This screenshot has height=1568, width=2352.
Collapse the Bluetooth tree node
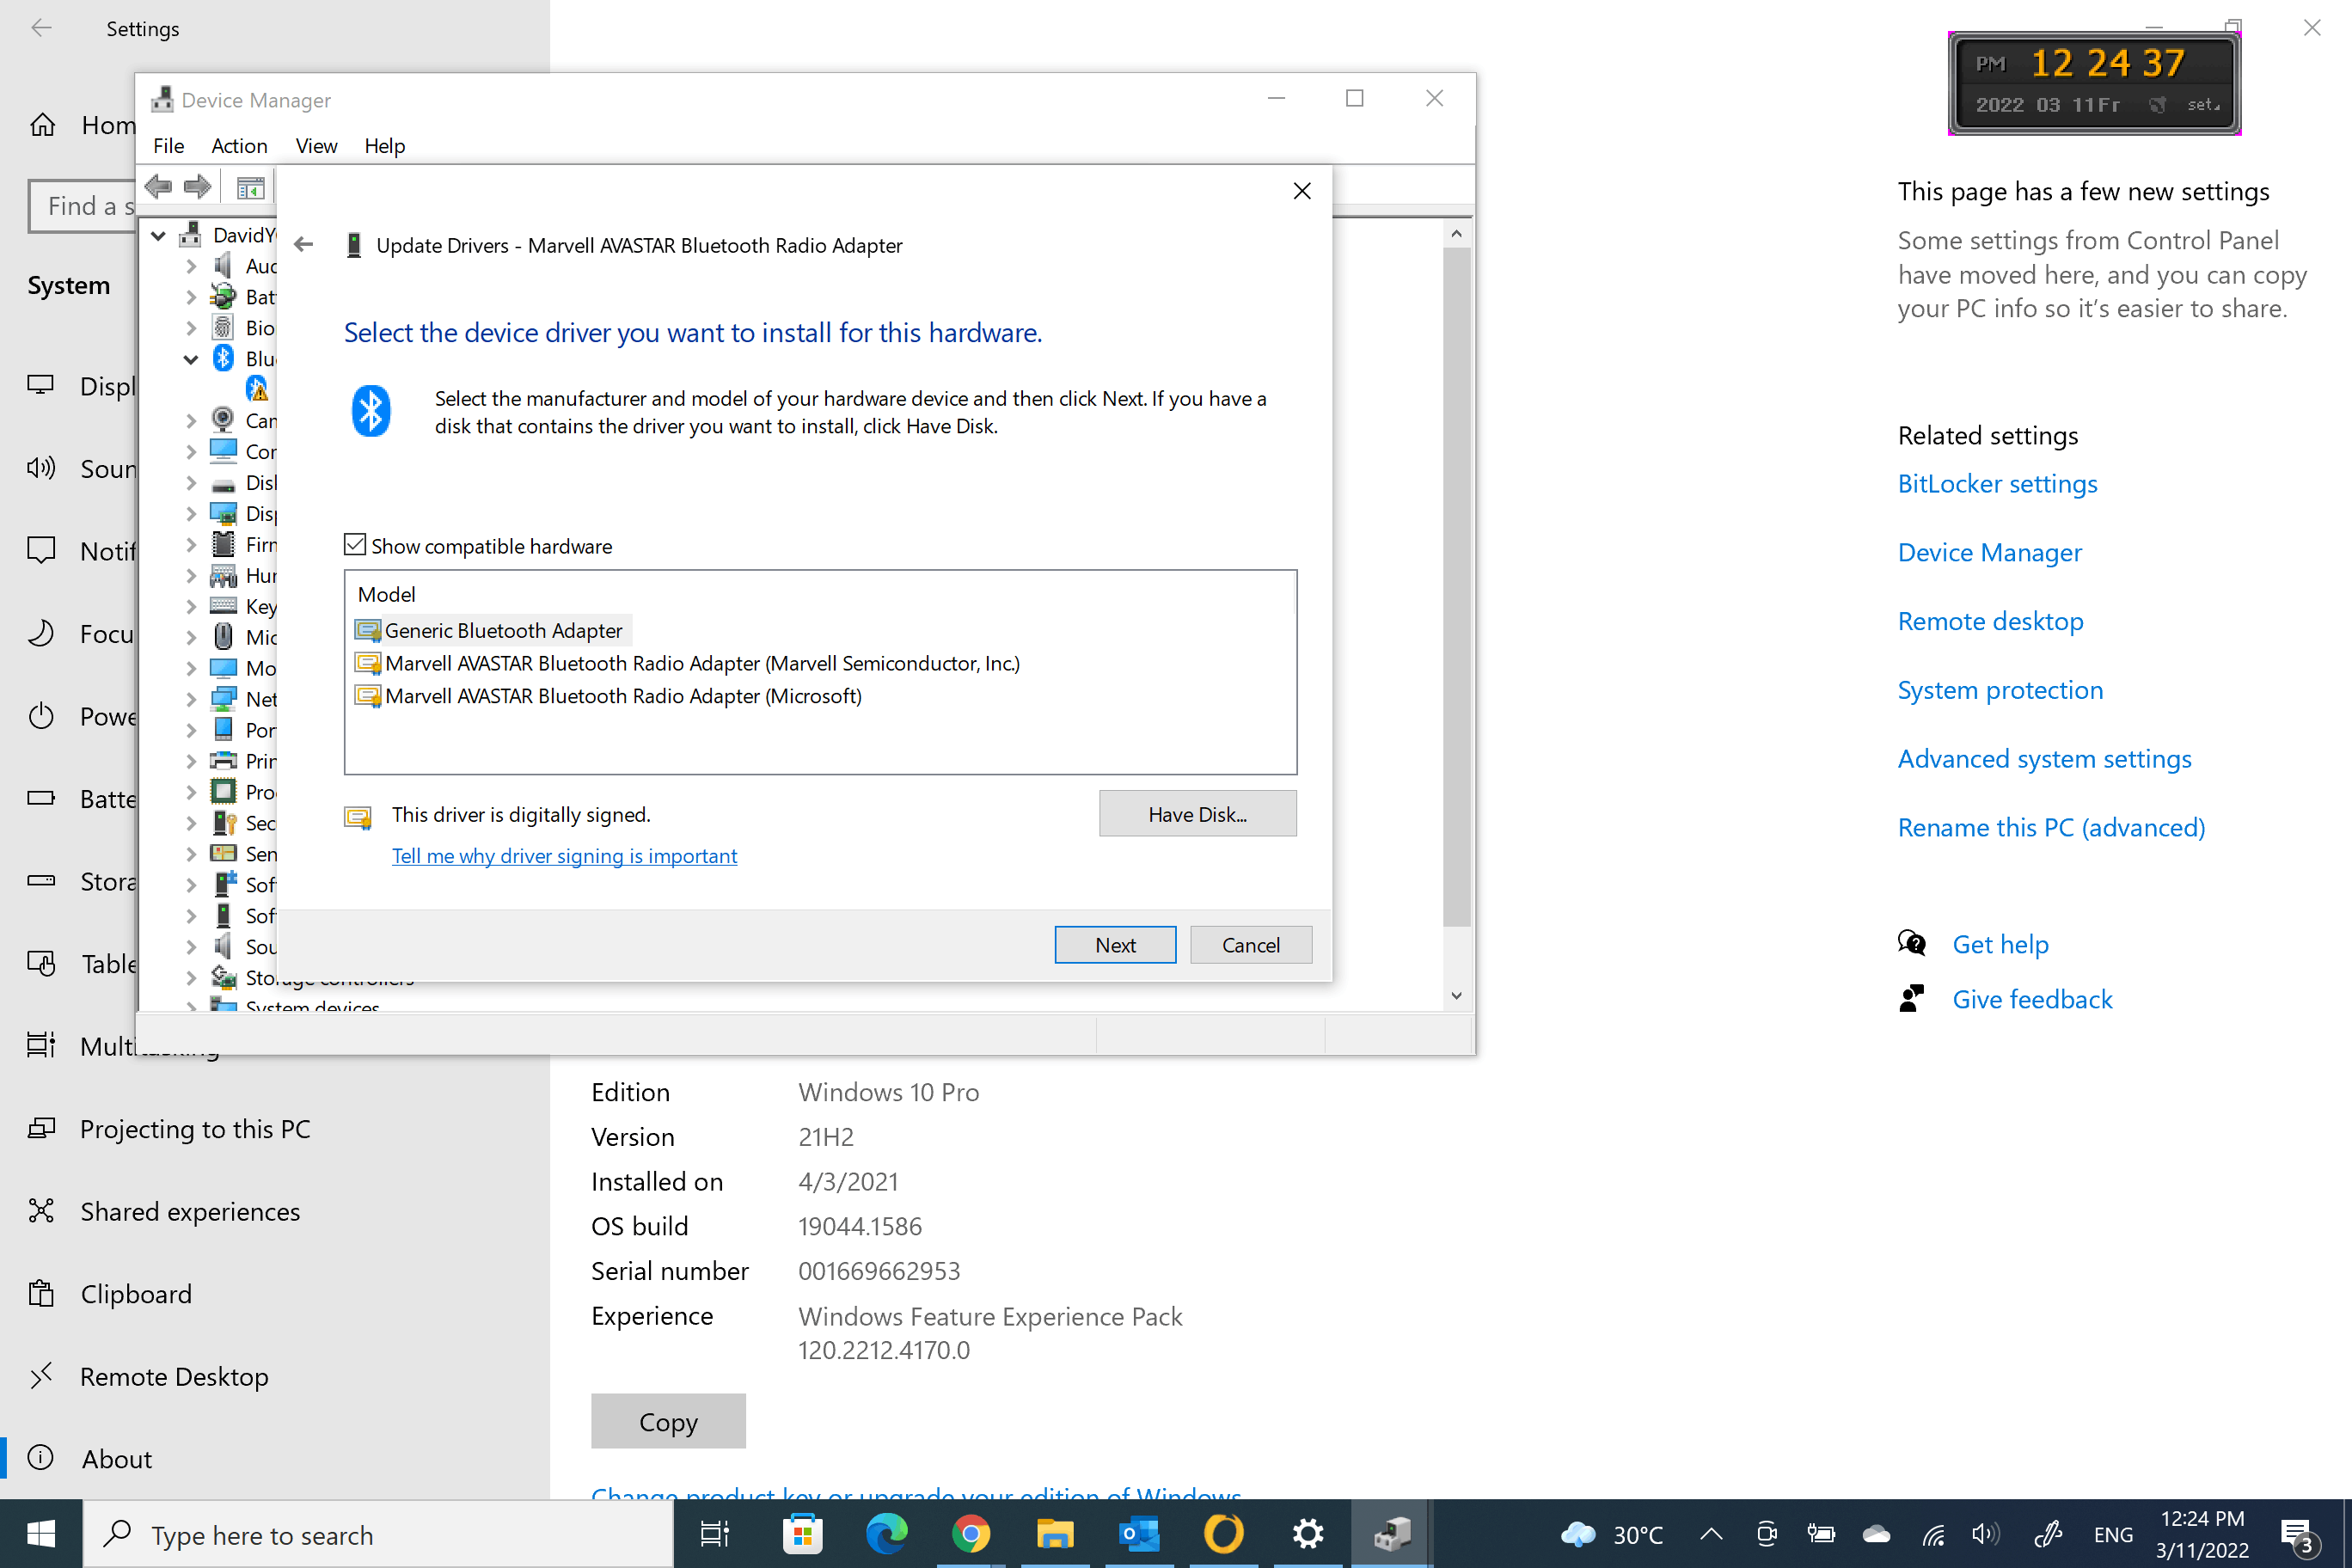tap(190, 359)
